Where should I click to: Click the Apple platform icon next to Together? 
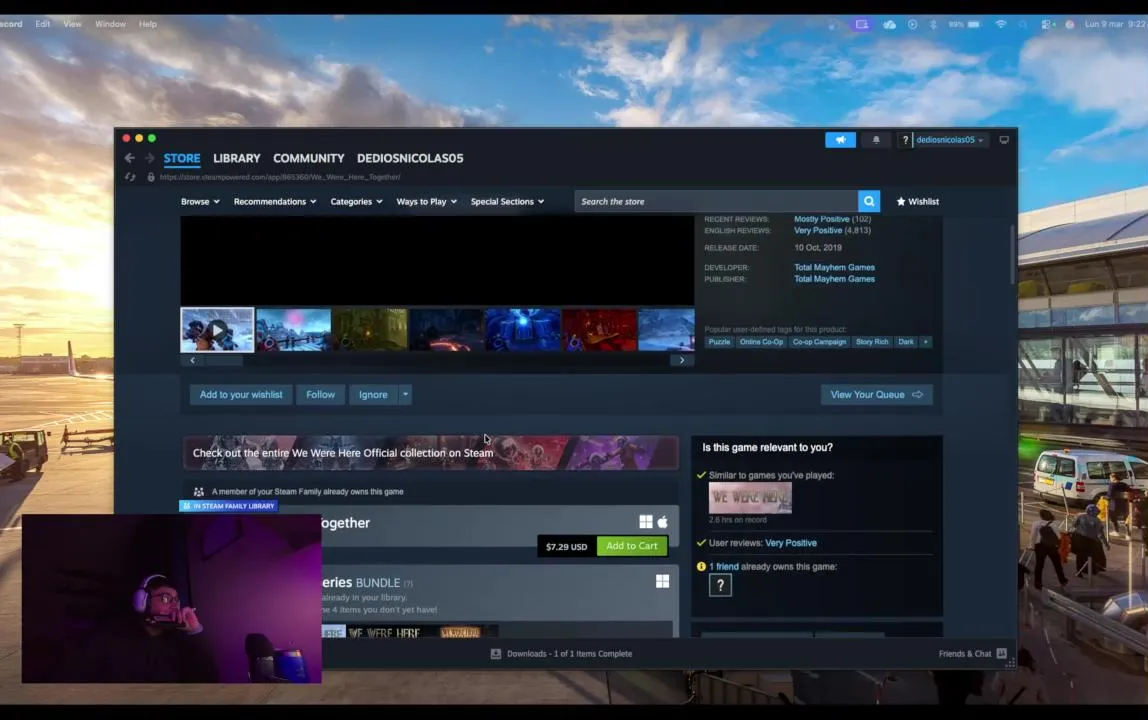pos(663,522)
